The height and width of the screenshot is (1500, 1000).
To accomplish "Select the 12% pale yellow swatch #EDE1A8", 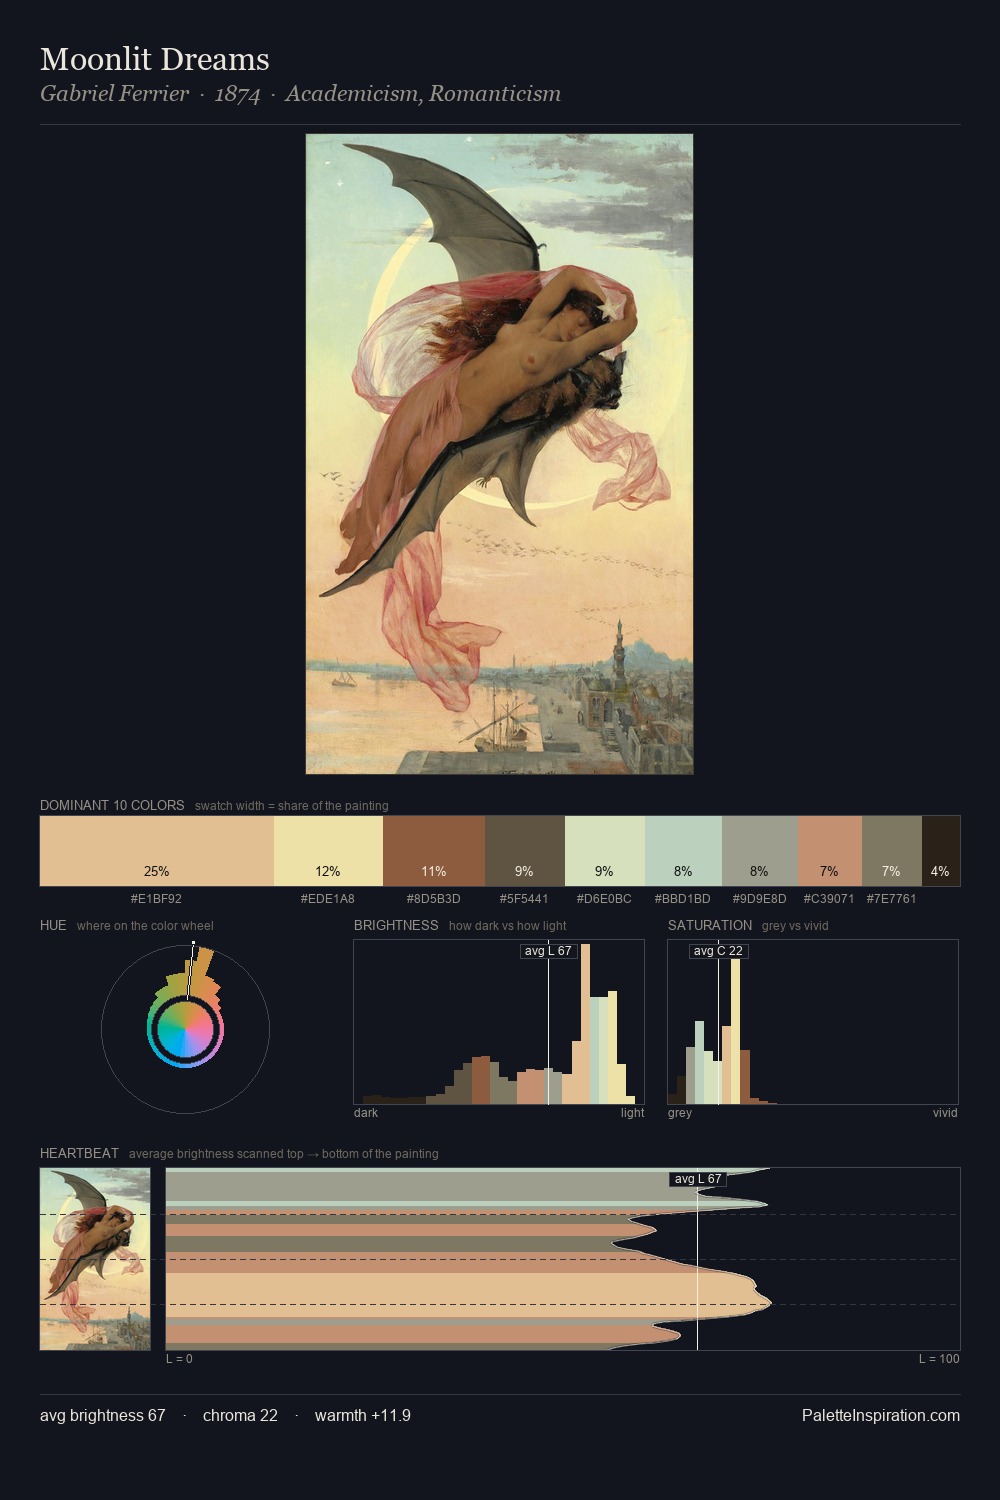I will tap(328, 851).
